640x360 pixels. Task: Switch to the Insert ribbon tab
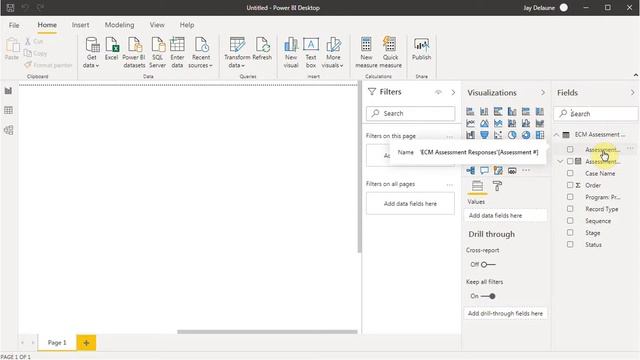pyautogui.click(x=80, y=25)
